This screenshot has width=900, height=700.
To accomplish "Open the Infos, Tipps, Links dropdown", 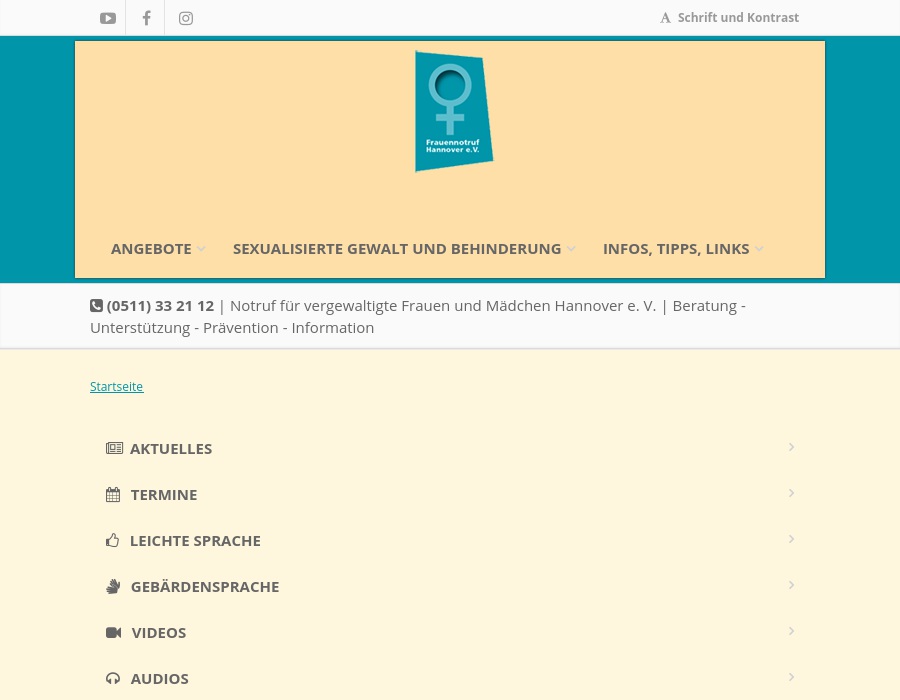I will click(682, 249).
